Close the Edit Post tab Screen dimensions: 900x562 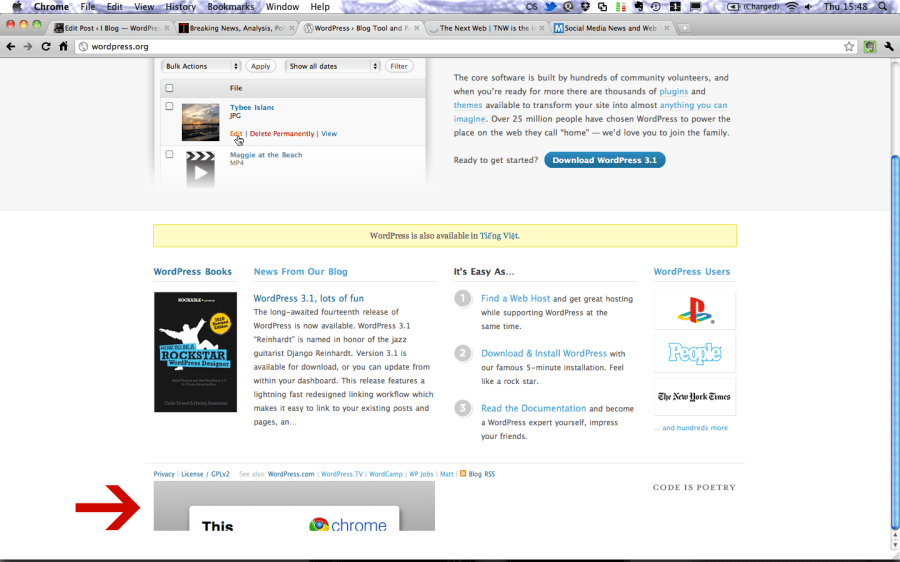click(x=166, y=28)
